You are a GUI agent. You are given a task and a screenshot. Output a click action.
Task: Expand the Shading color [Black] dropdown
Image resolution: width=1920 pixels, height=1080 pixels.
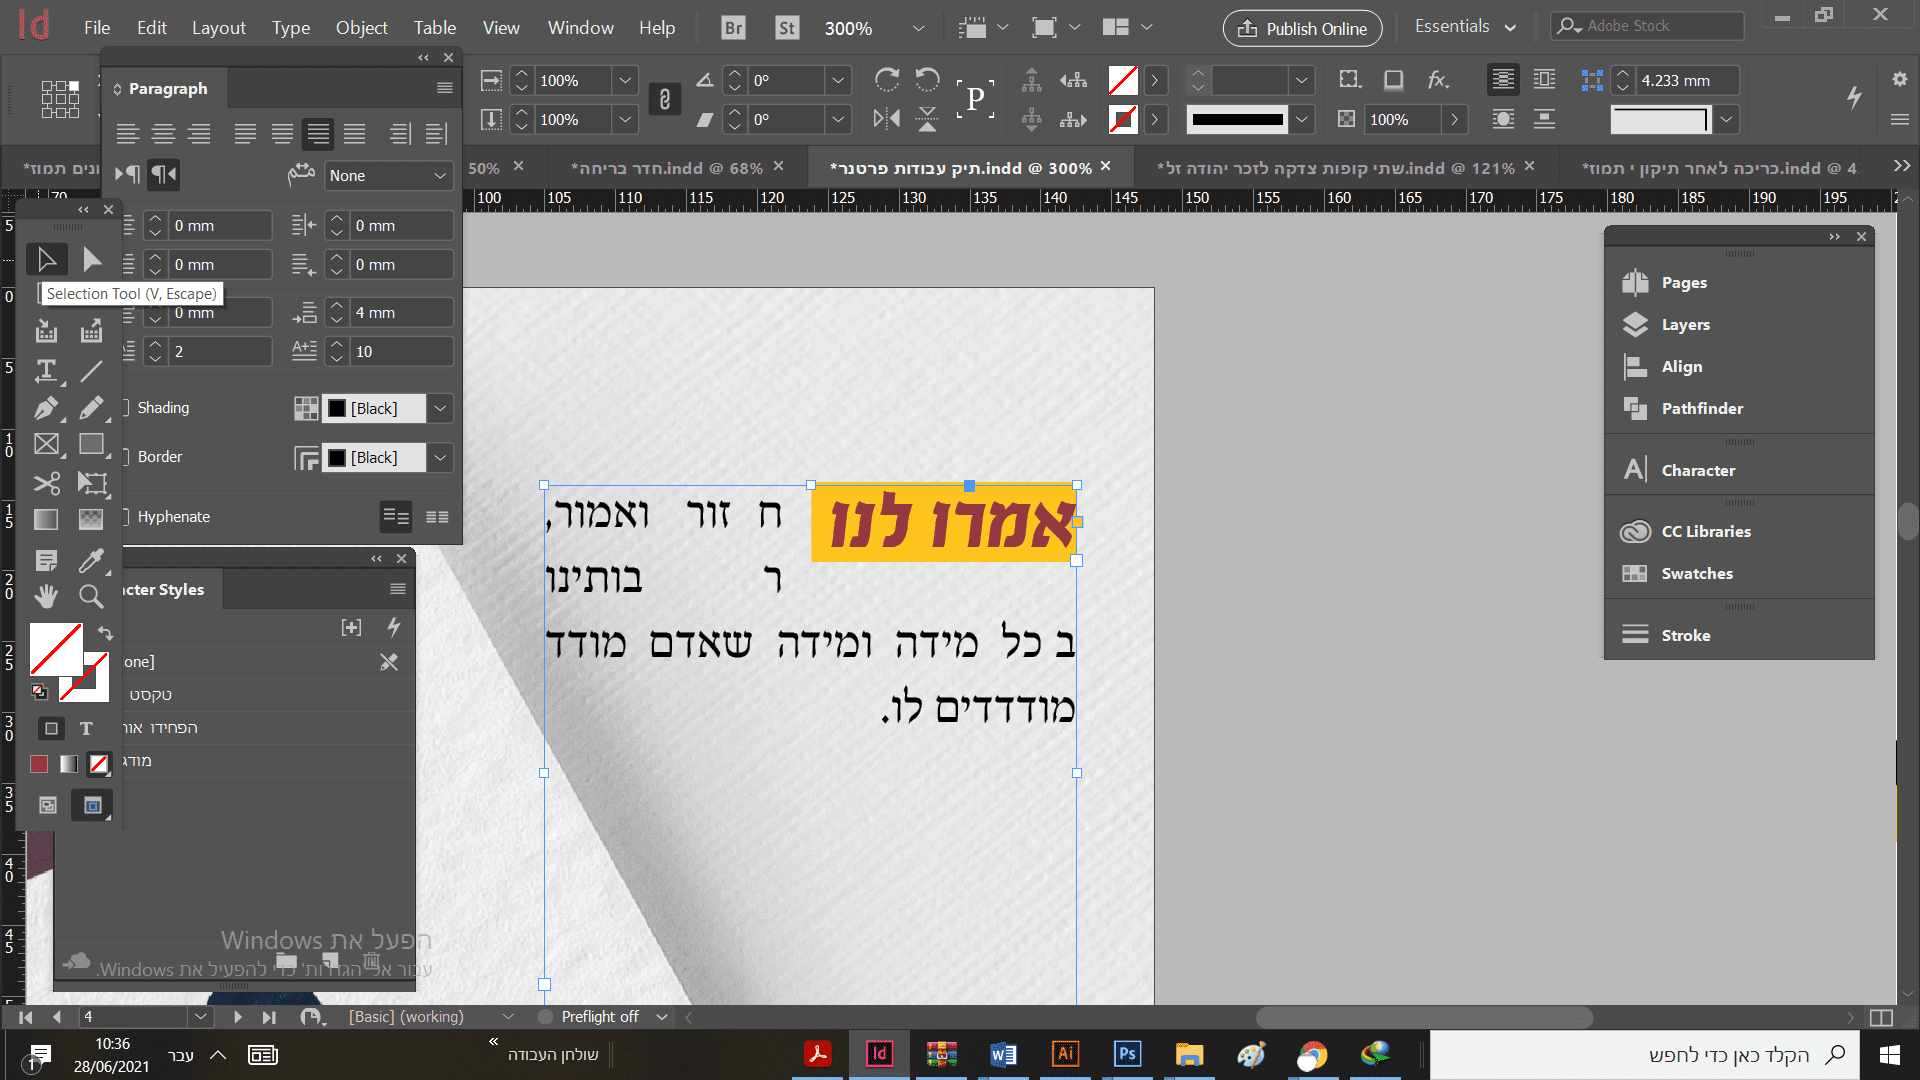click(x=440, y=408)
